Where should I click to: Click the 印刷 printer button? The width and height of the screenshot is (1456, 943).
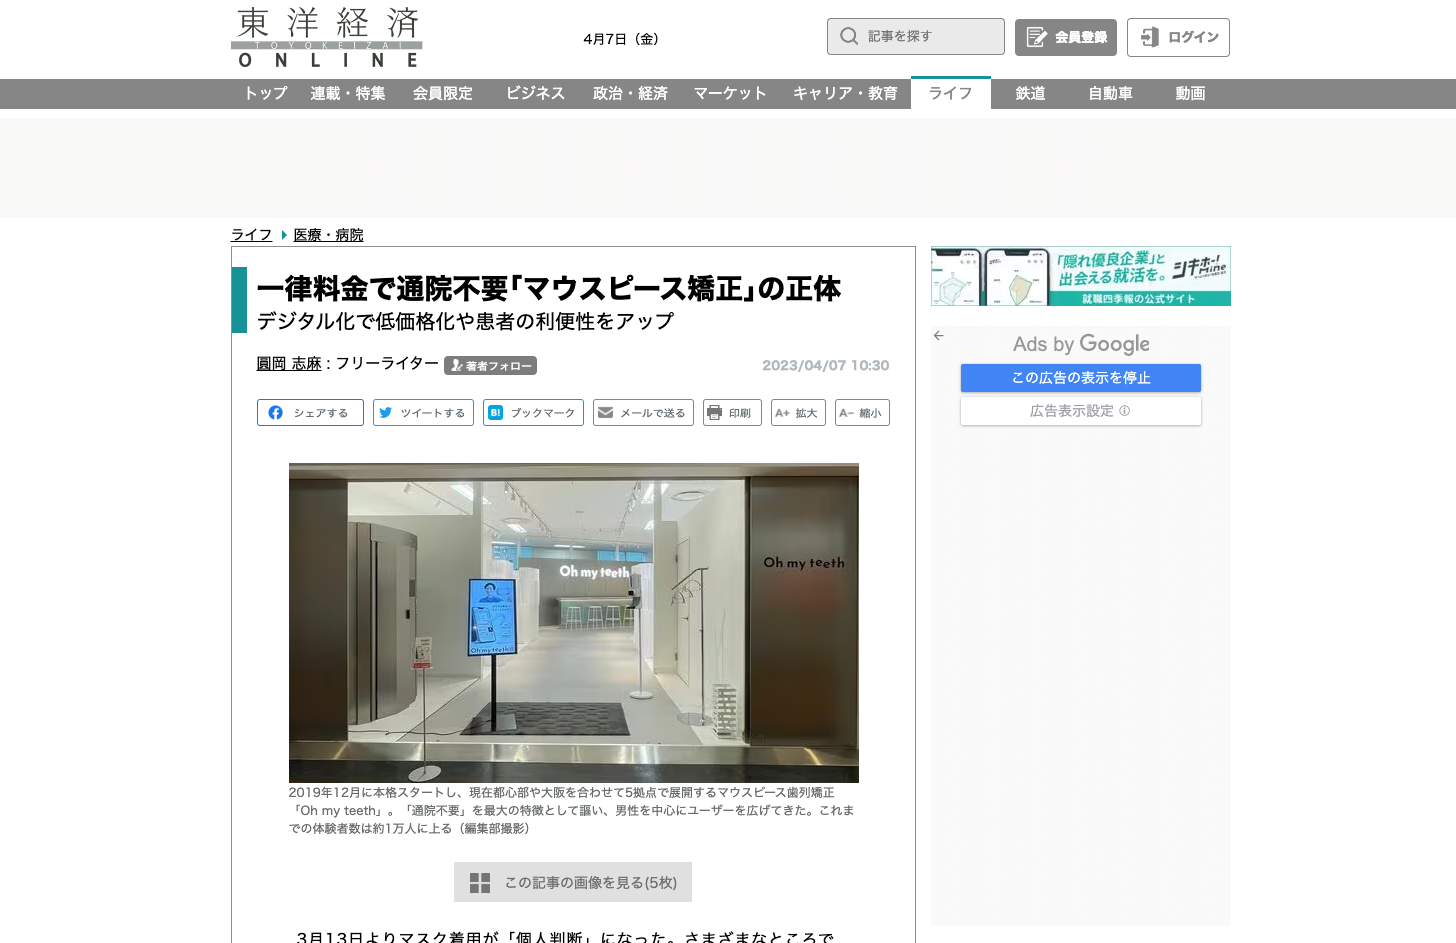[x=732, y=413]
